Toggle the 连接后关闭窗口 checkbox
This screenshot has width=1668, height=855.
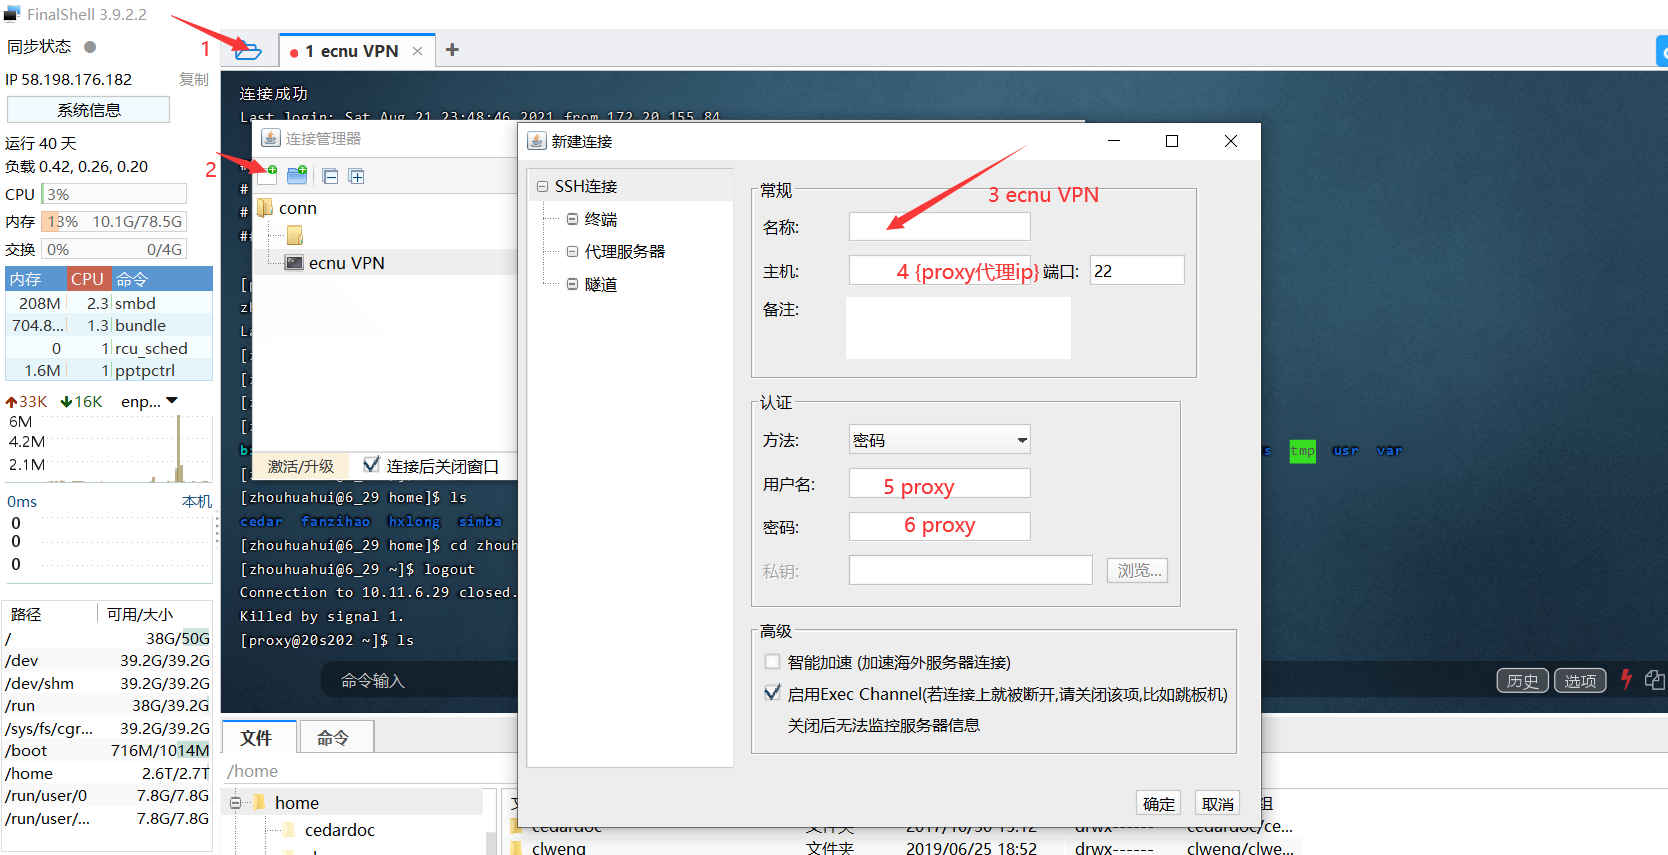click(x=371, y=465)
